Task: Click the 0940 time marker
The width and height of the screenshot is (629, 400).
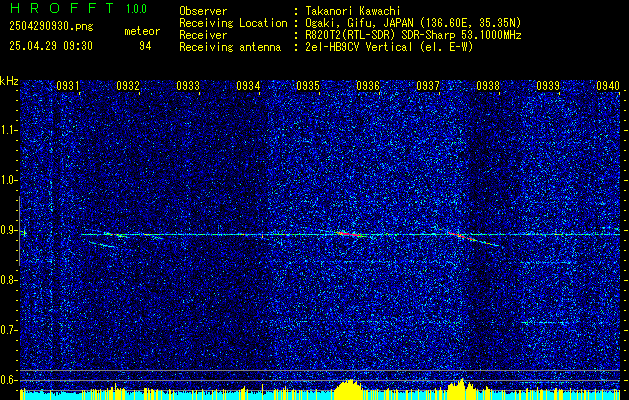Action: click(x=608, y=86)
